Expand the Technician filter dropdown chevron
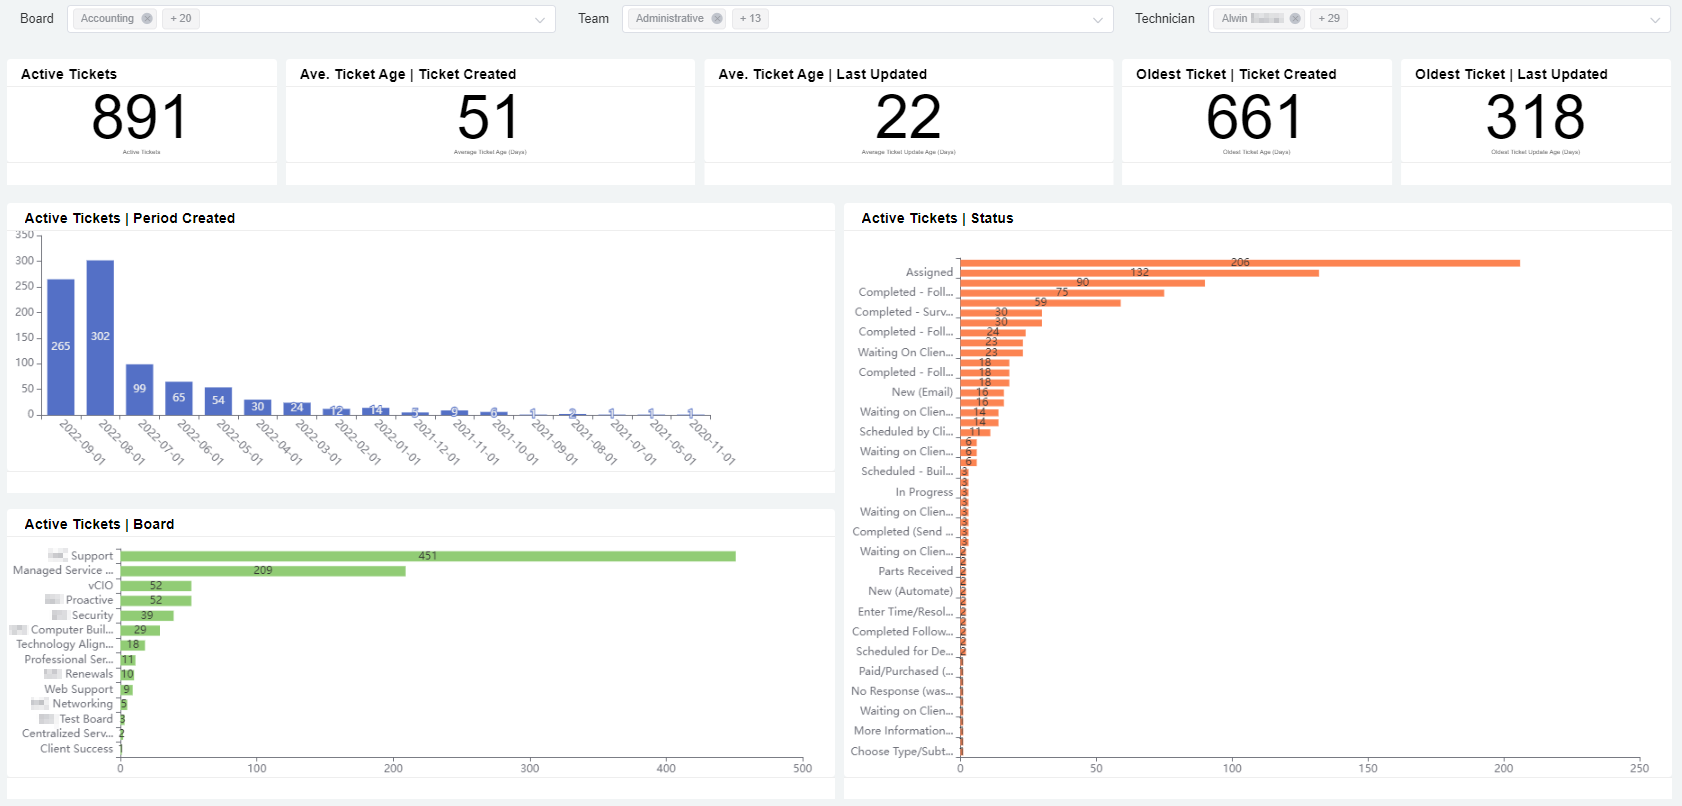 click(x=1655, y=20)
